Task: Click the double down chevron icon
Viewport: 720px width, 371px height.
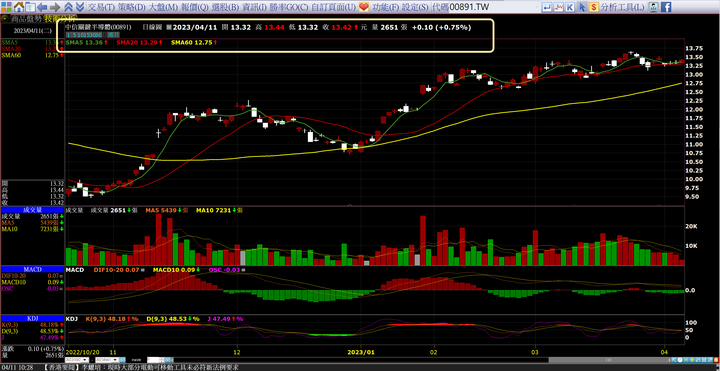Action: (x=79, y=7)
